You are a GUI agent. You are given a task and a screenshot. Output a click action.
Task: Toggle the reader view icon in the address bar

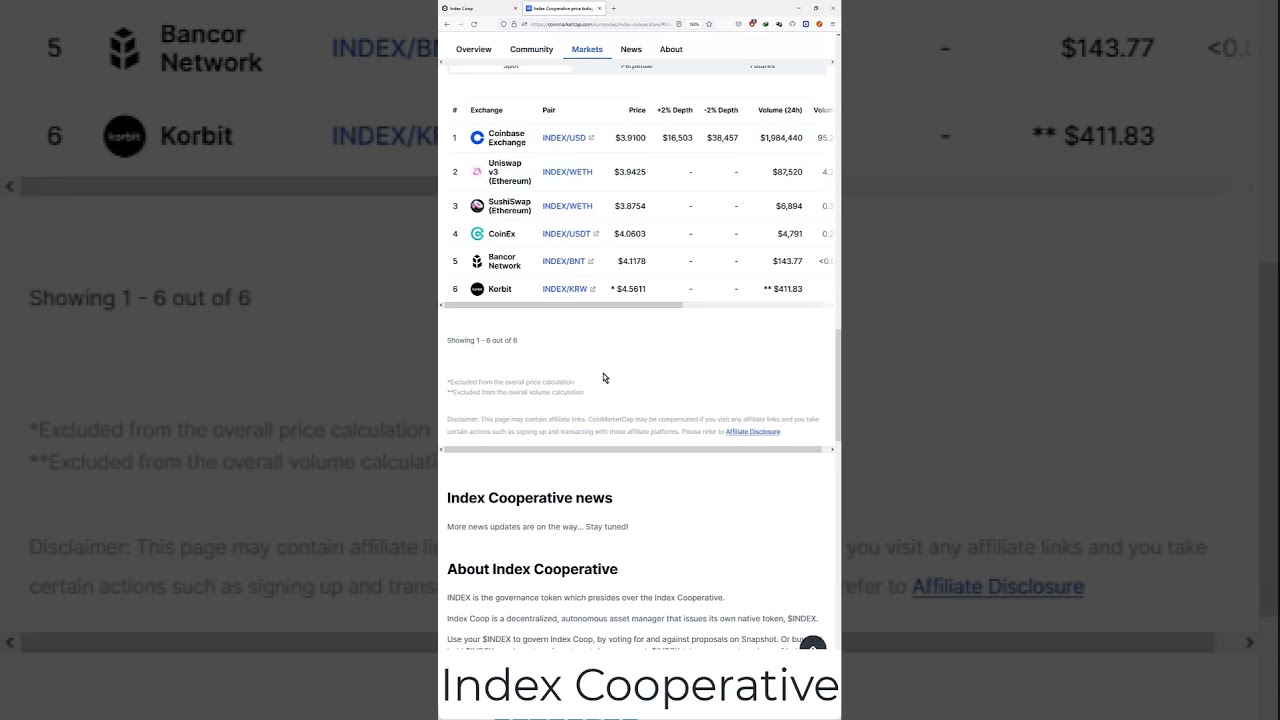[679, 24]
